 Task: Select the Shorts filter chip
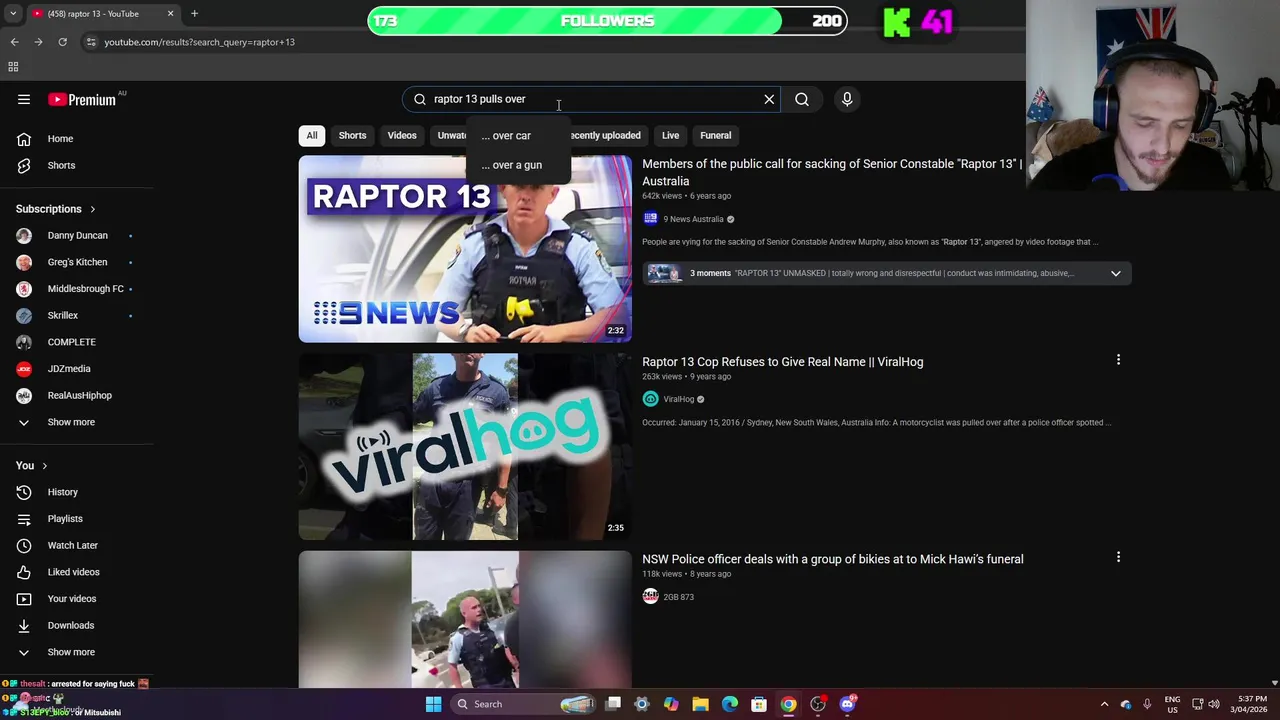click(x=352, y=135)
